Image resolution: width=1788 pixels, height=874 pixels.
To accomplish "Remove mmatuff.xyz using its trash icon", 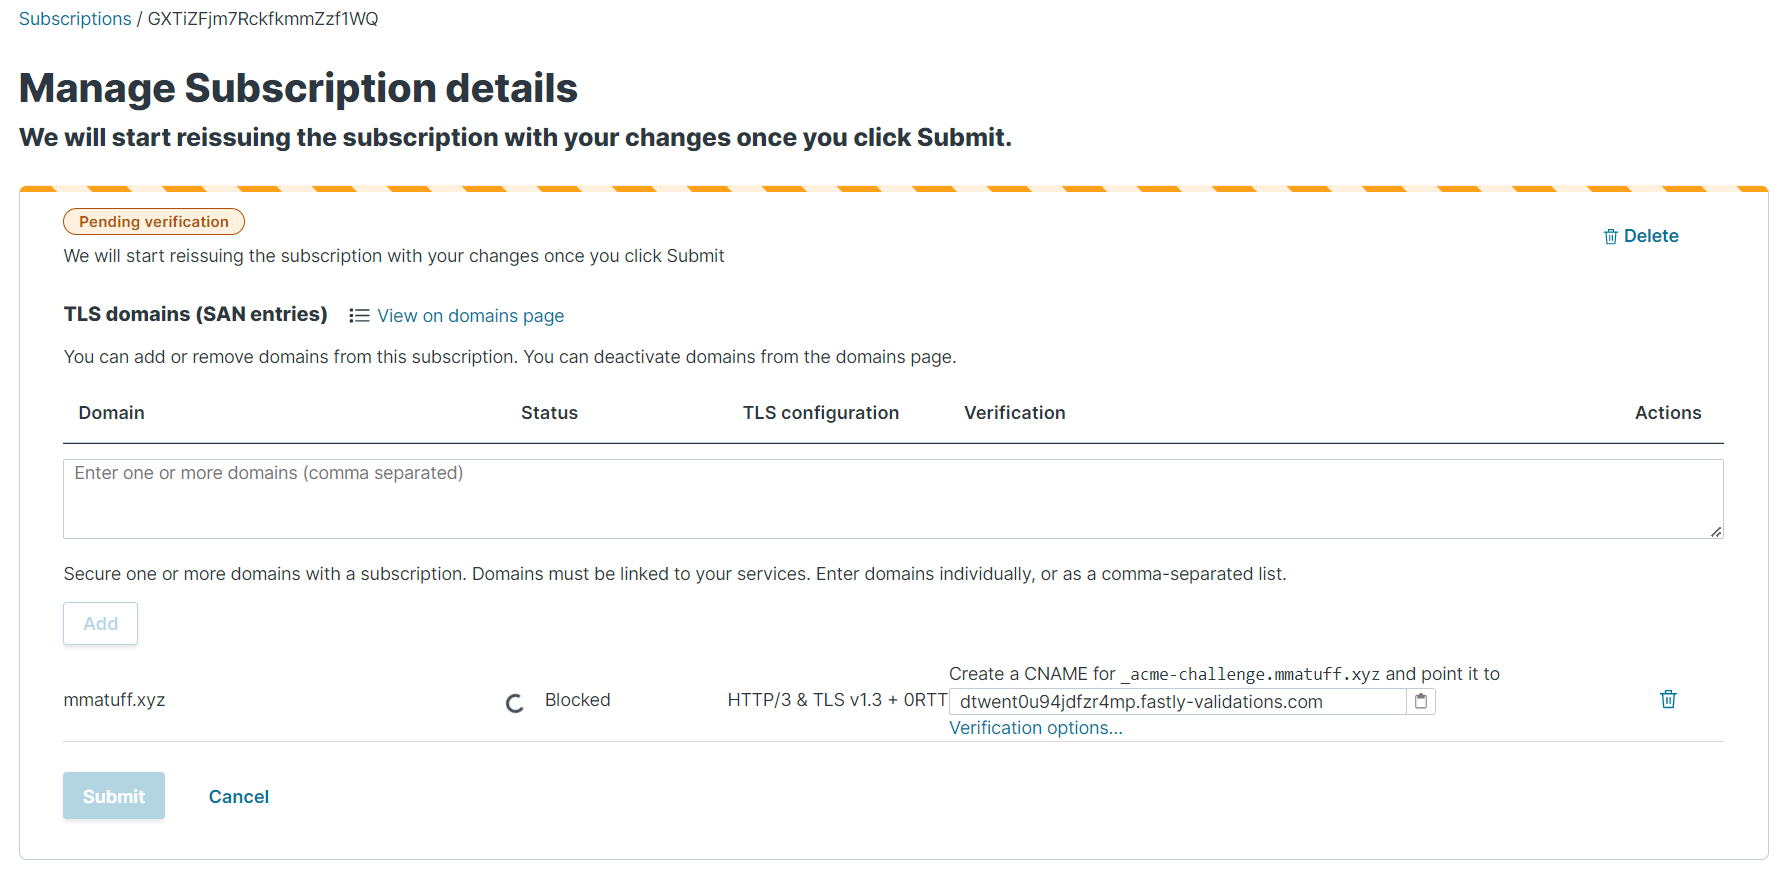I will [x=1668, y=700].
